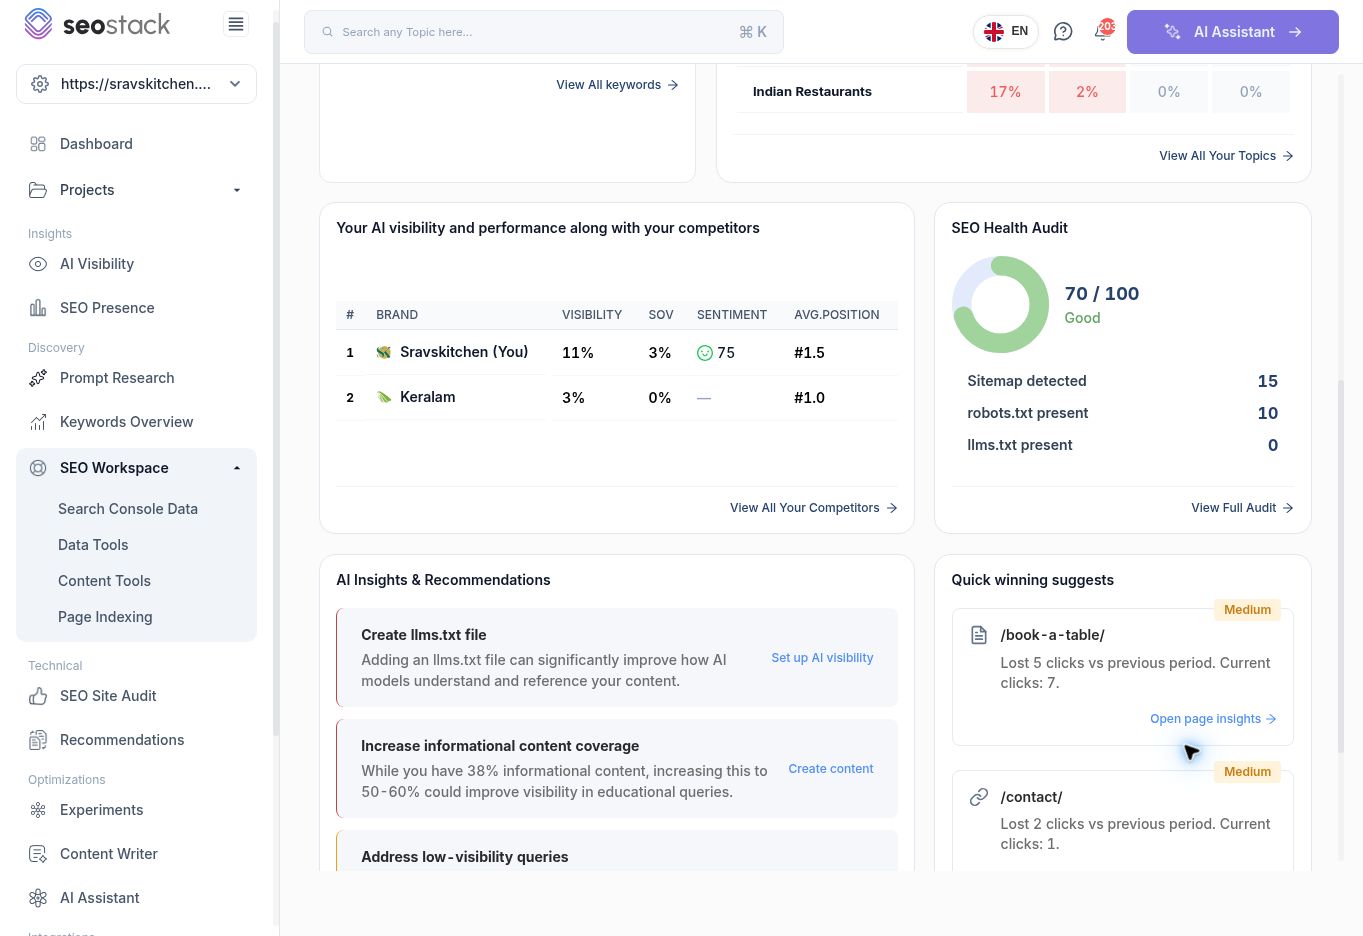Click the Sravskitchen brand favicon
This screenshot has width=1363, height=936.
[383, 352]
